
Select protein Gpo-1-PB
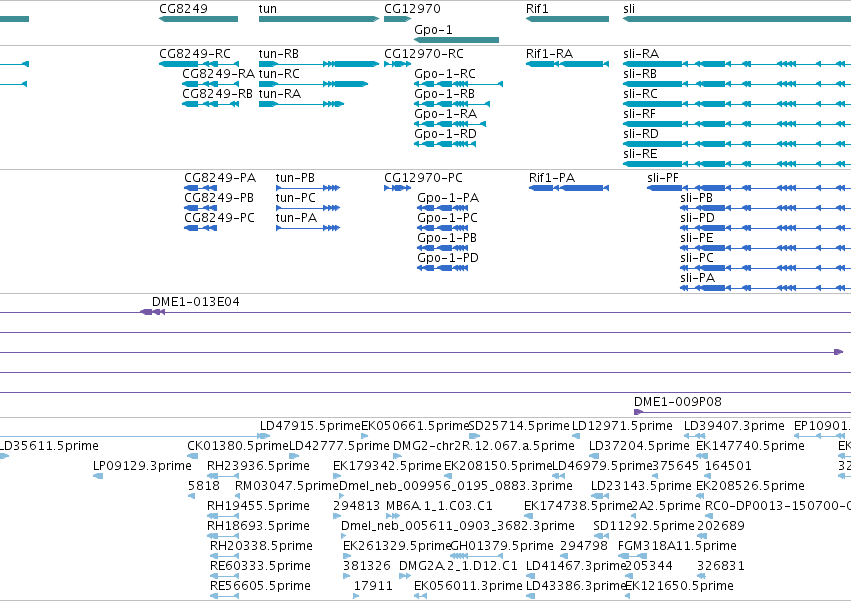click(442, 248)
